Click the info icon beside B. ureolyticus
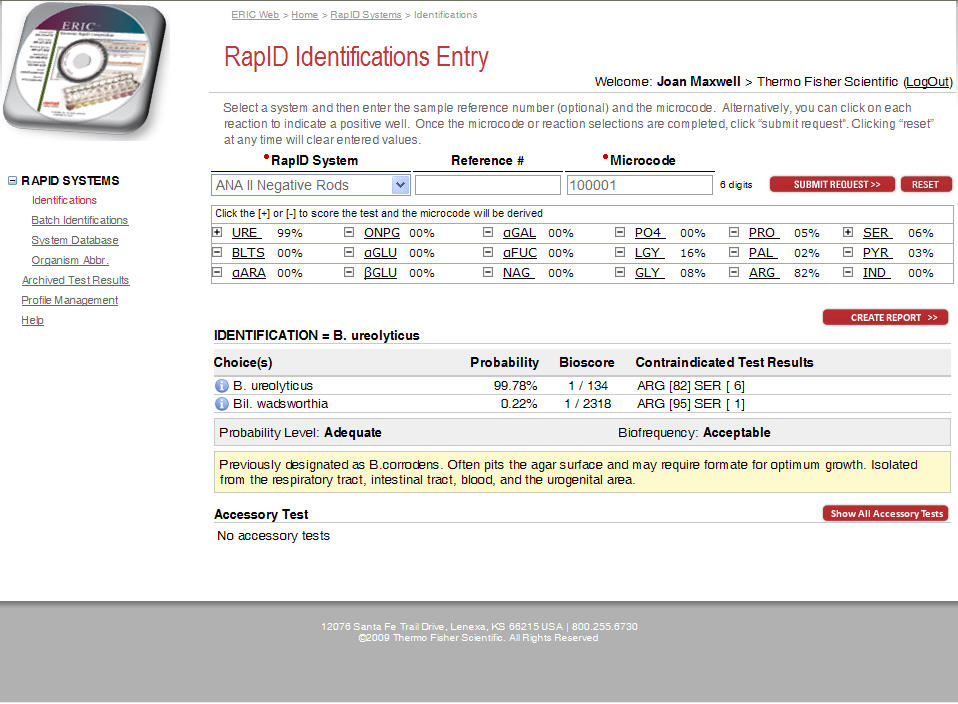This screenshot has height=704, width=958. 221,386
